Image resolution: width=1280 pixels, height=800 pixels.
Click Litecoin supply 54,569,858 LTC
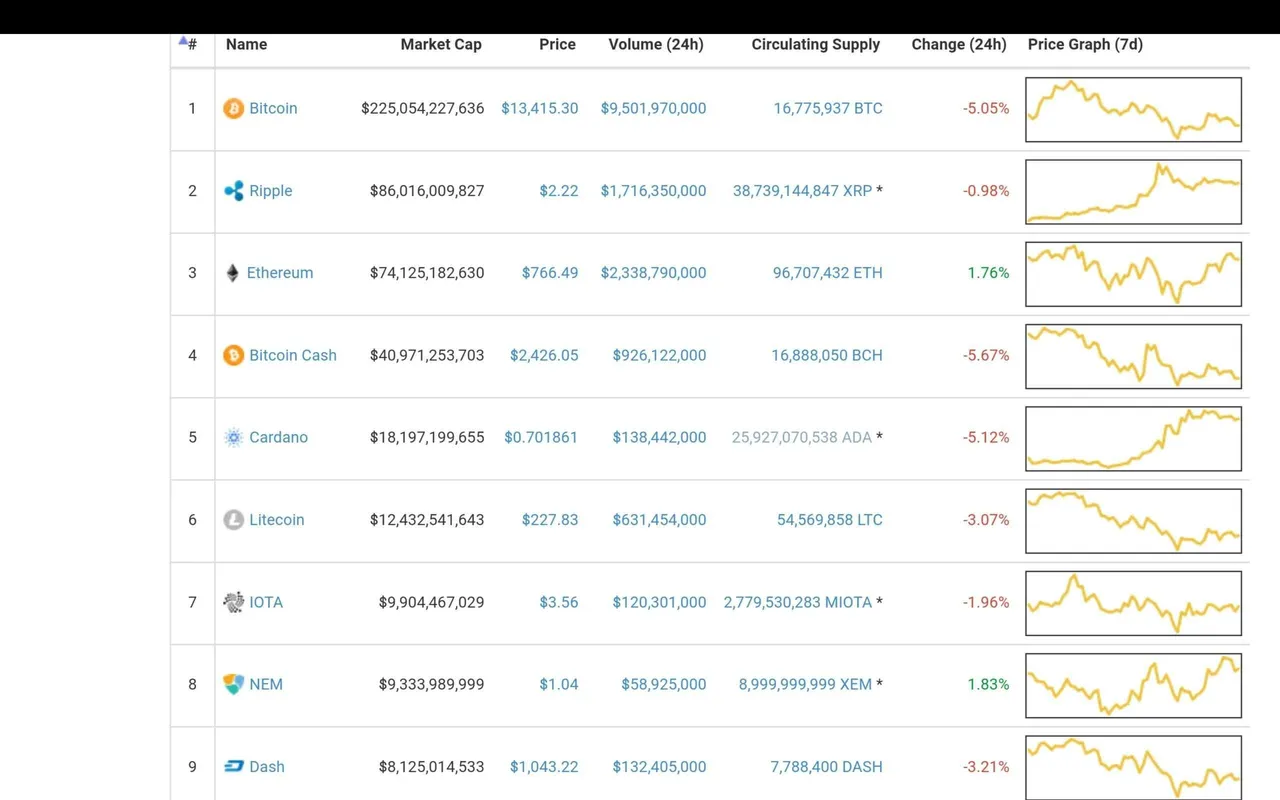pyautogui.click(x=830, y=520)
